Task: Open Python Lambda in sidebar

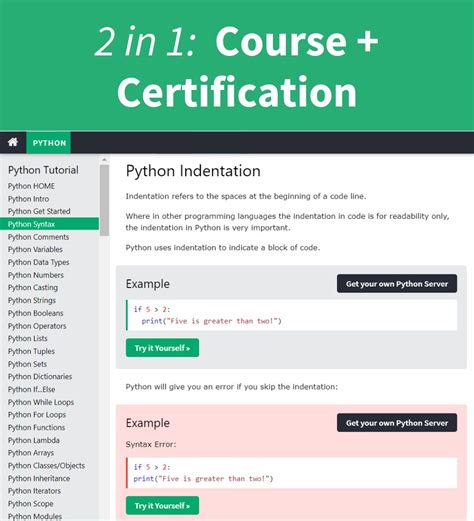Action: (34, 440)
